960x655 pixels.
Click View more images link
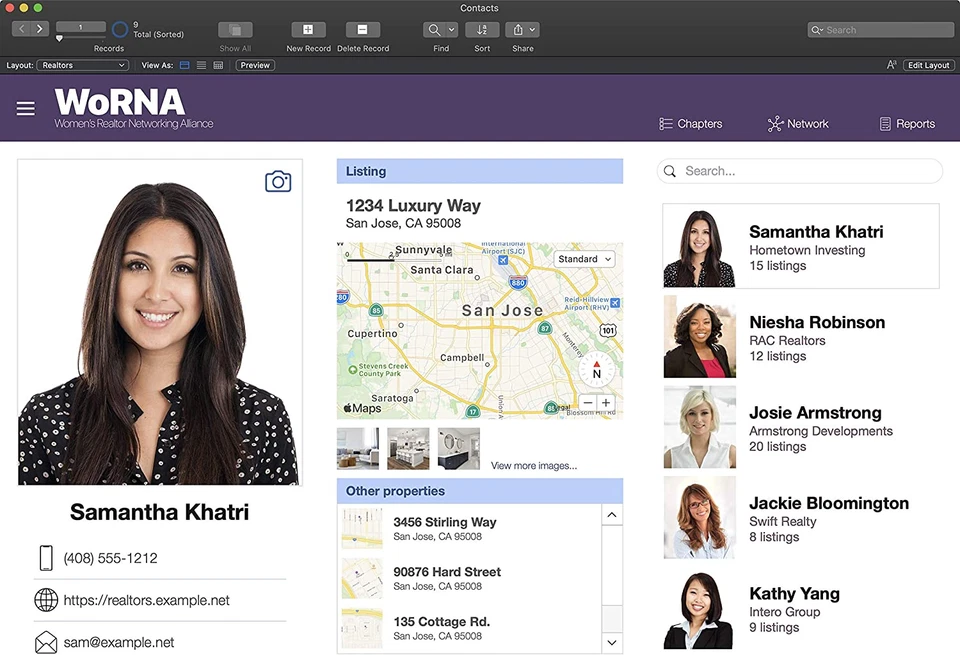coord(534,466)
